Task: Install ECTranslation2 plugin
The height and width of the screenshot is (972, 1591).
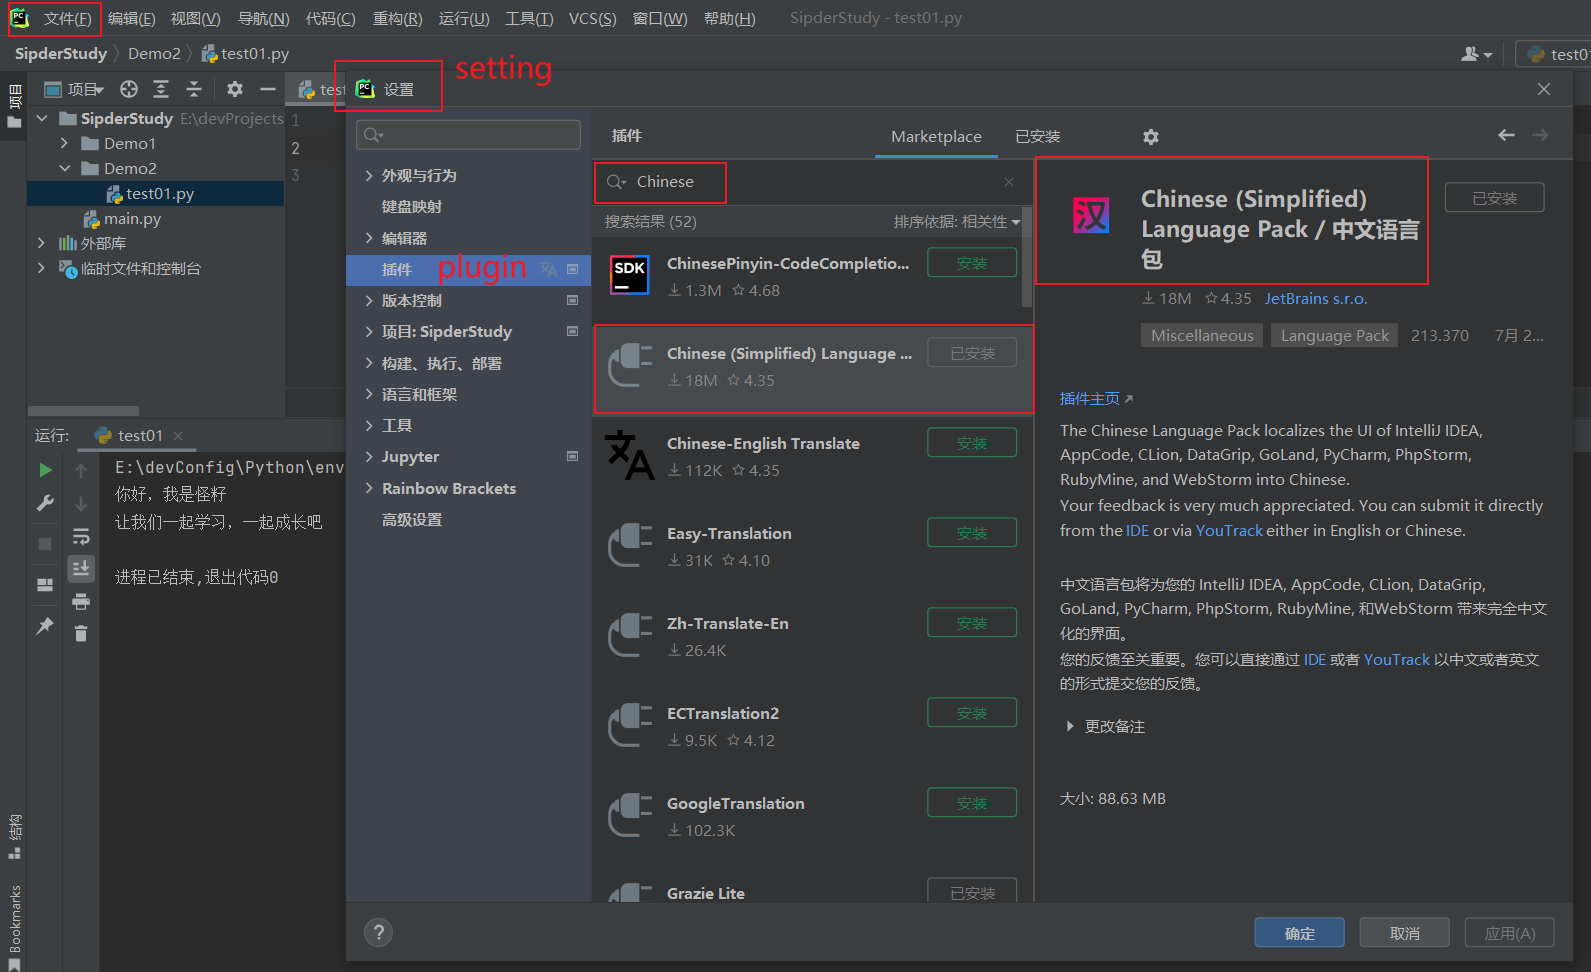Action: (x=972, y=713)
